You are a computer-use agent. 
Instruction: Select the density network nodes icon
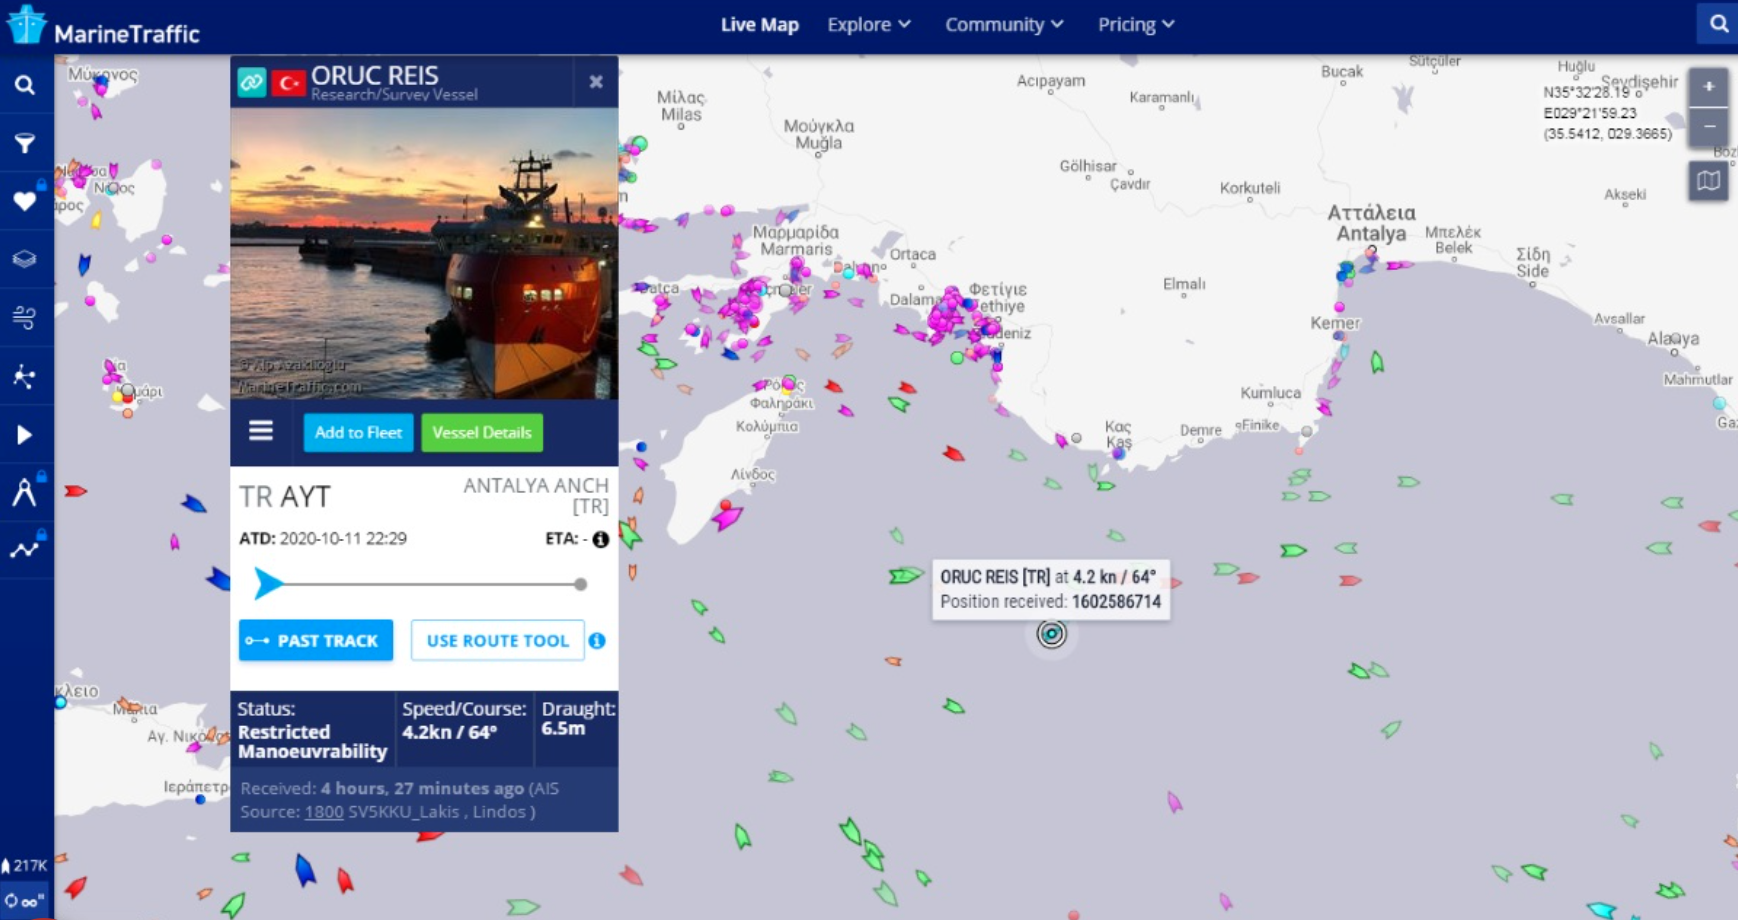click(25, 376)
